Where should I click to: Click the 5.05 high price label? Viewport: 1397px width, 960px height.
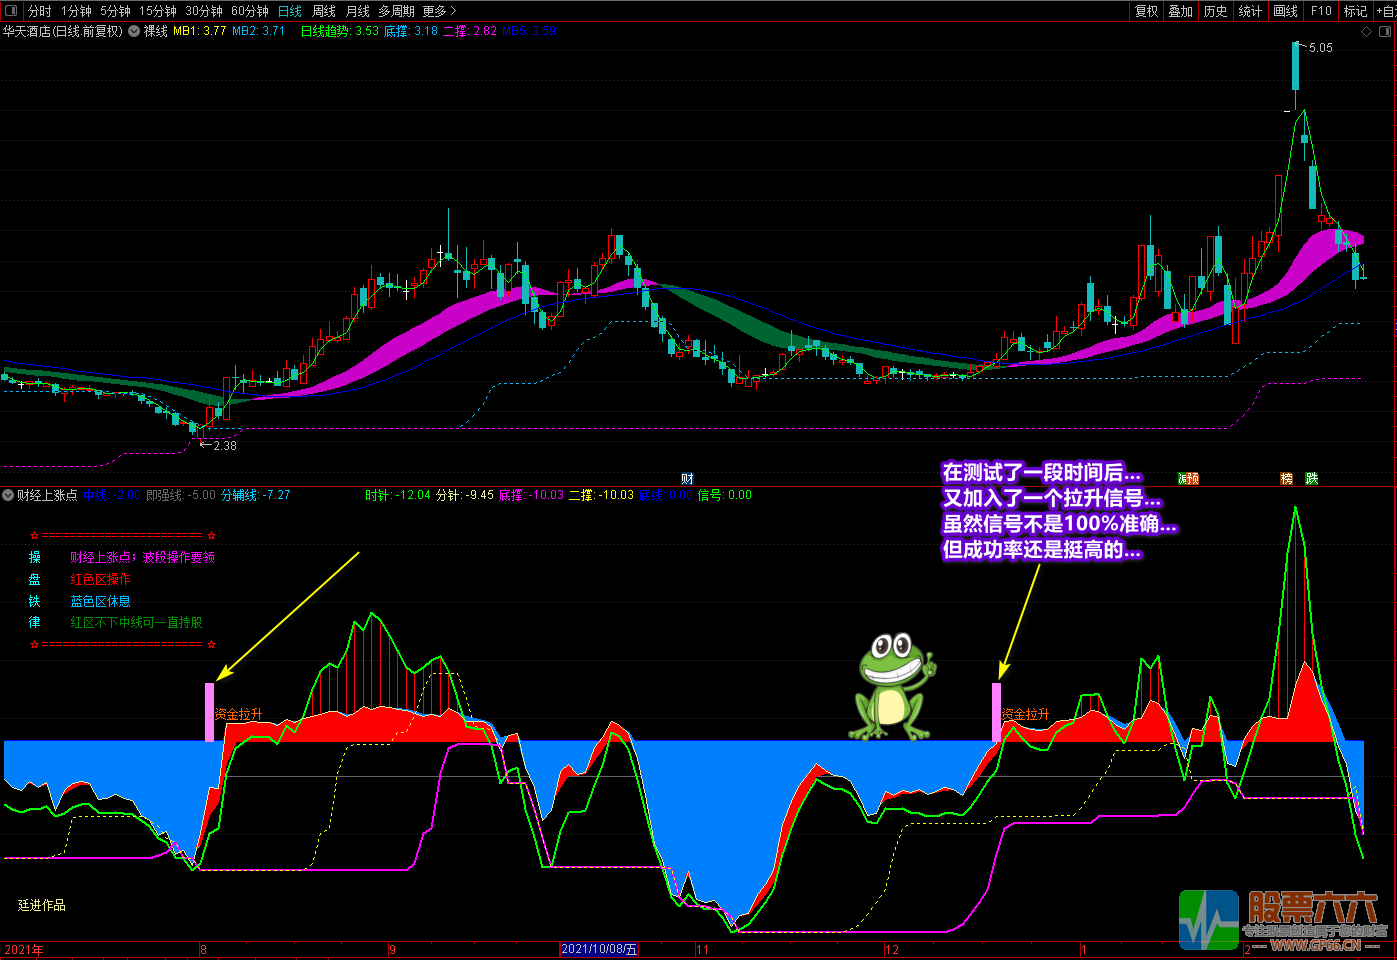[1320, 48]
